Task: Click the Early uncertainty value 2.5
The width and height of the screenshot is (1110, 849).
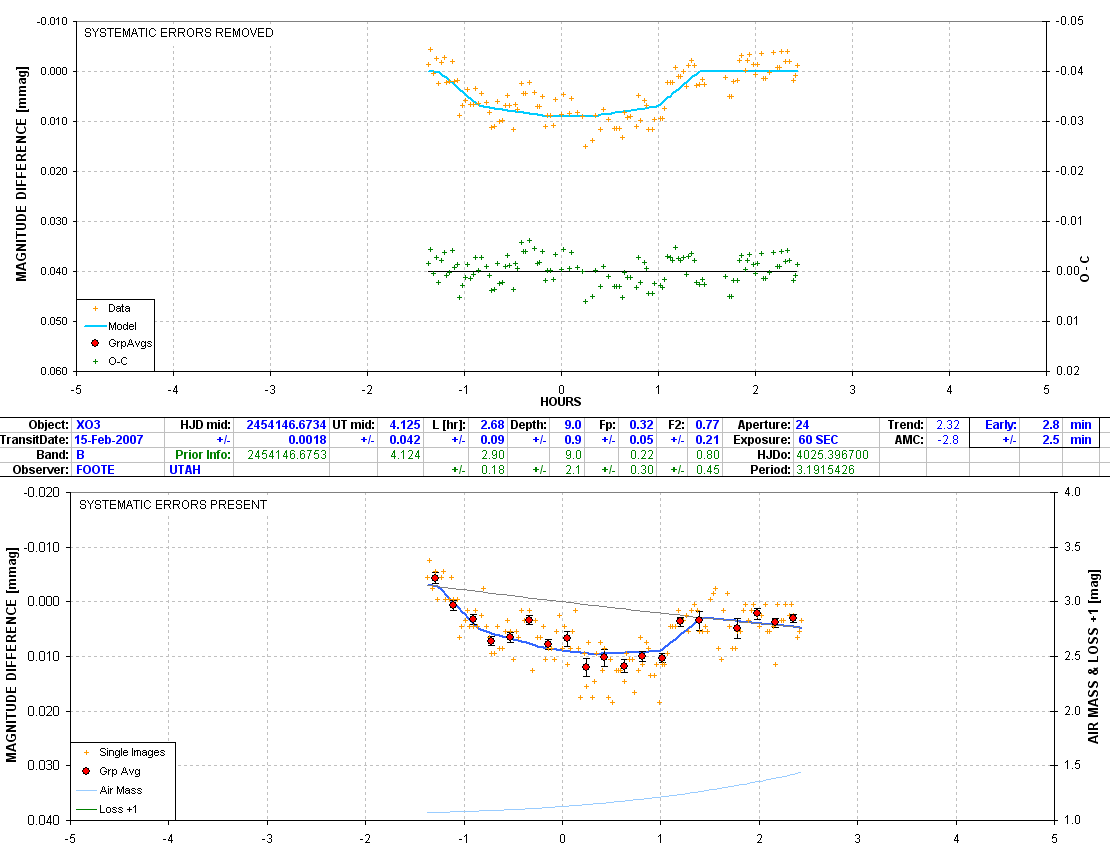Action: tap(1051, 440)
